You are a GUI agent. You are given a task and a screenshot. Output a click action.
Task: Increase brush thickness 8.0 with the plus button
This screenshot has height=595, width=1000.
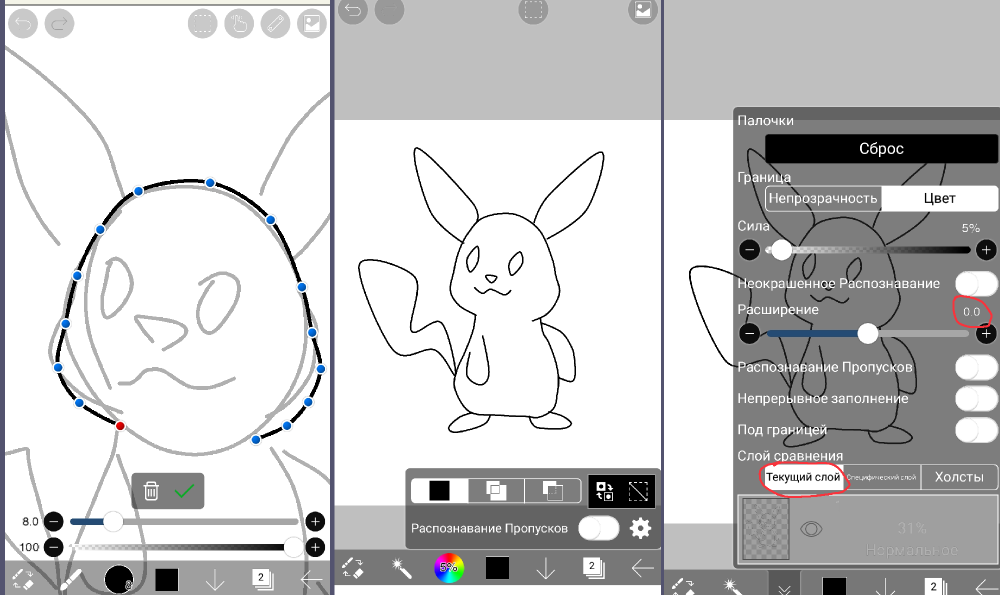[x=315, y=522]
